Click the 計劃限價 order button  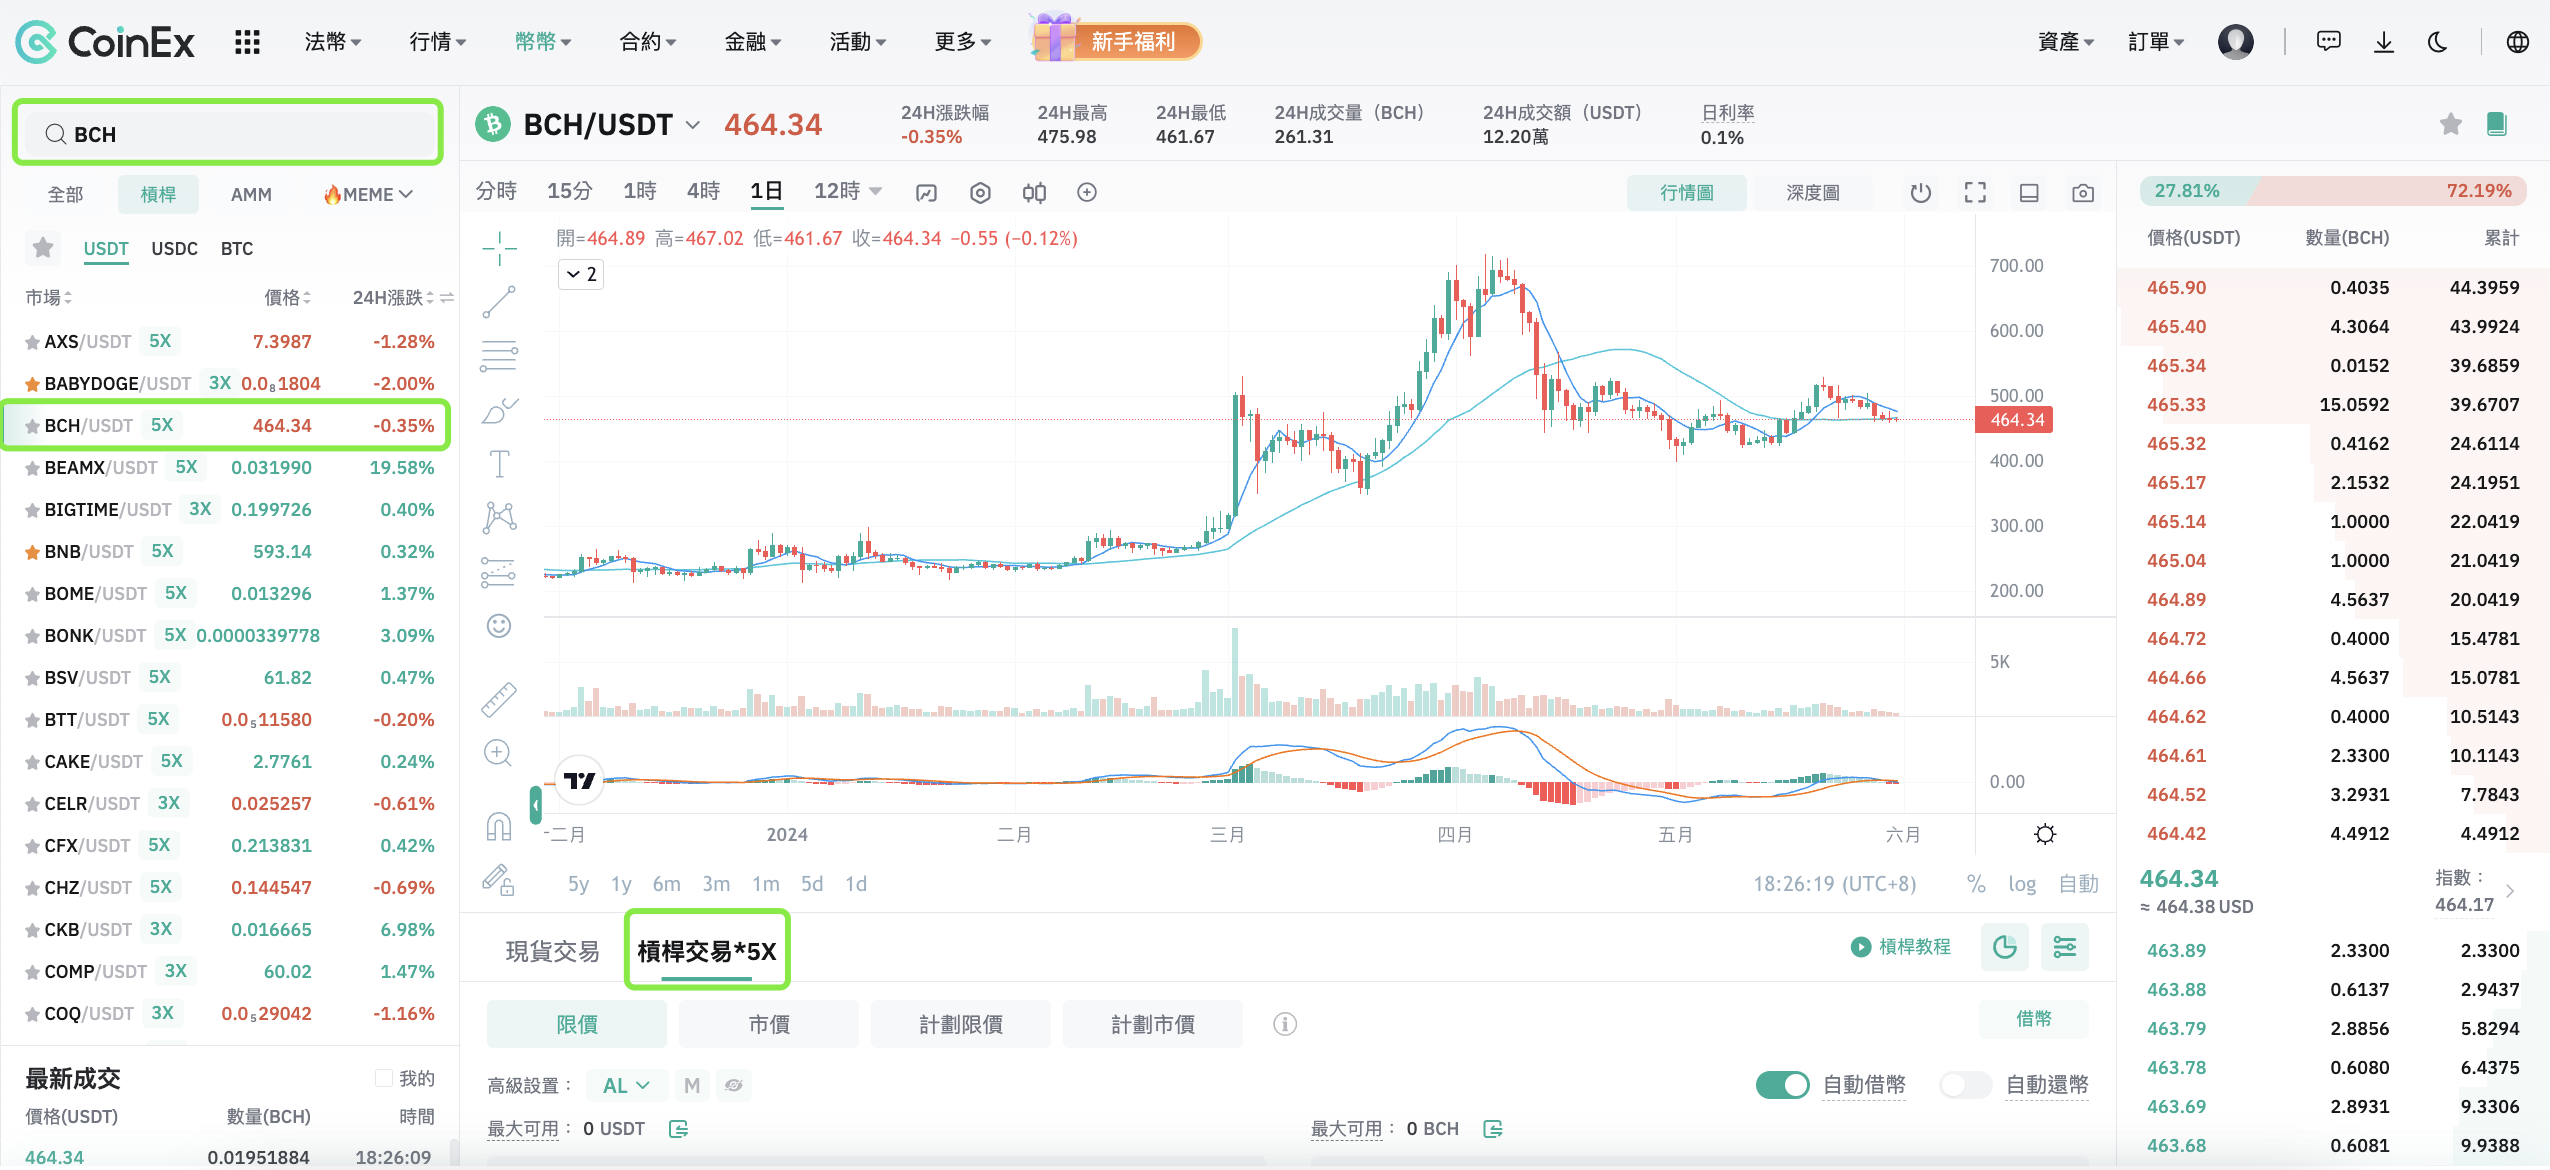[960, 1024]
